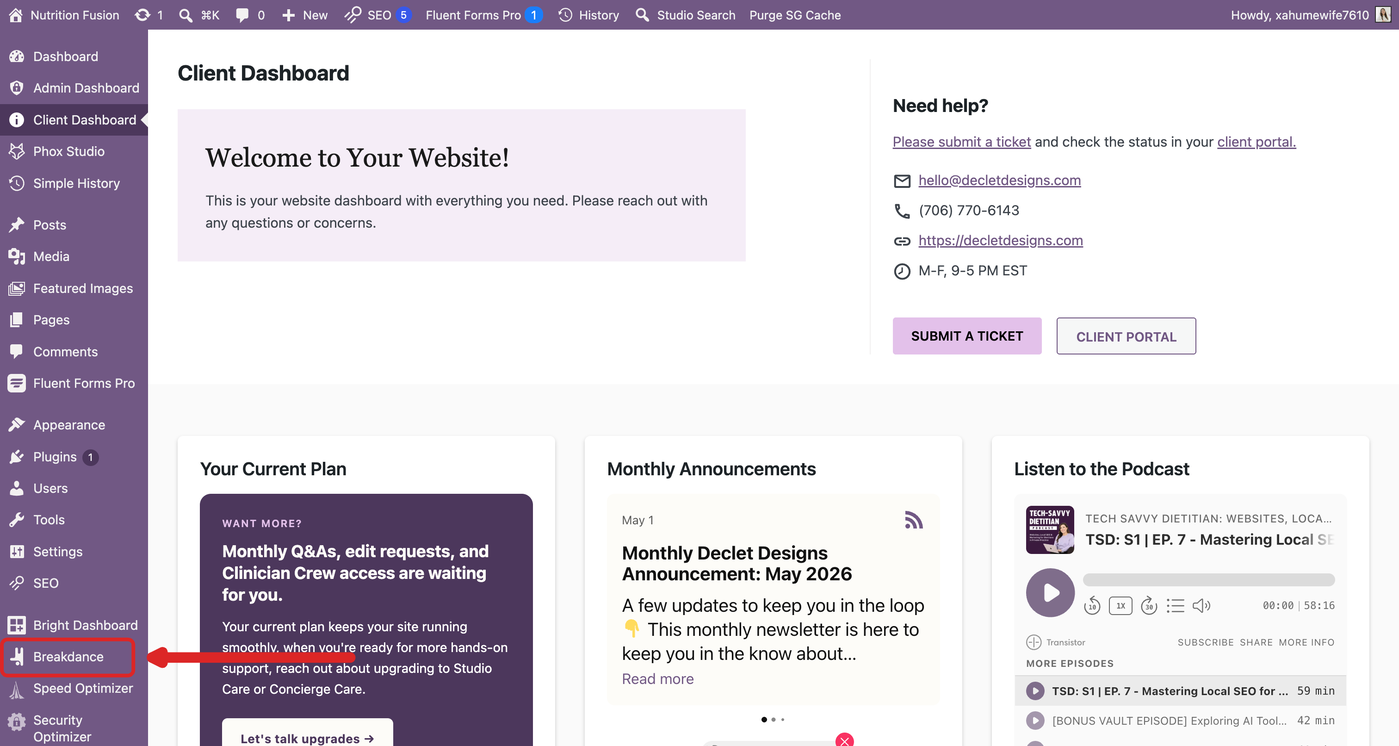Click the Fluent Forms Pro sidebar icon
Image resolution: width=1399 pixels, height=746 pixels.
point(16,383)
